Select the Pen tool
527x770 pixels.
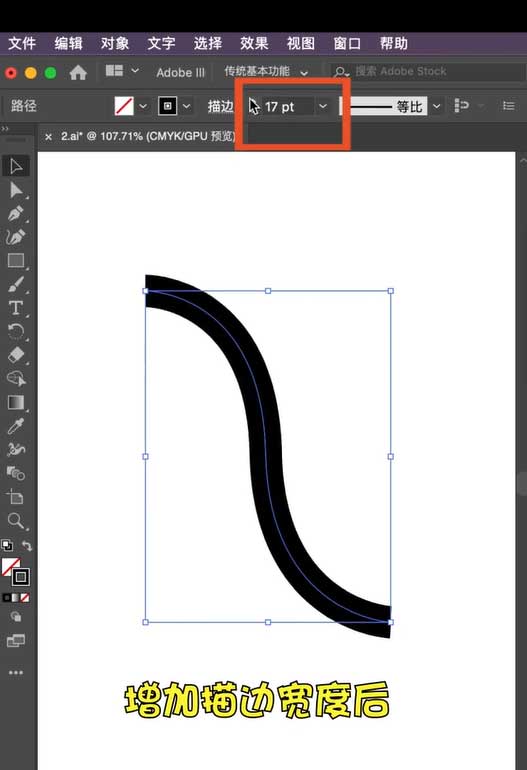(16, 214)
